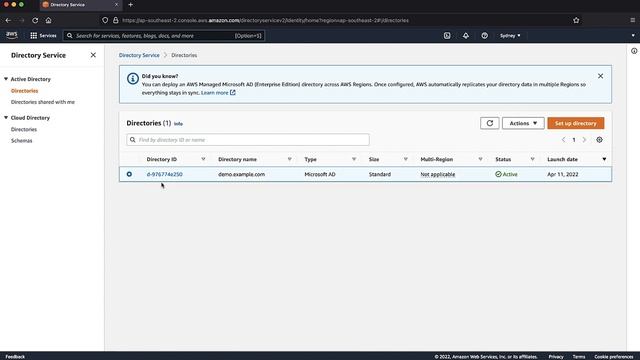The height and width of the screenshot is (360, 640).
Task: Click the browser reload icon
Action: pyautogui.click(x=35, y=20)
